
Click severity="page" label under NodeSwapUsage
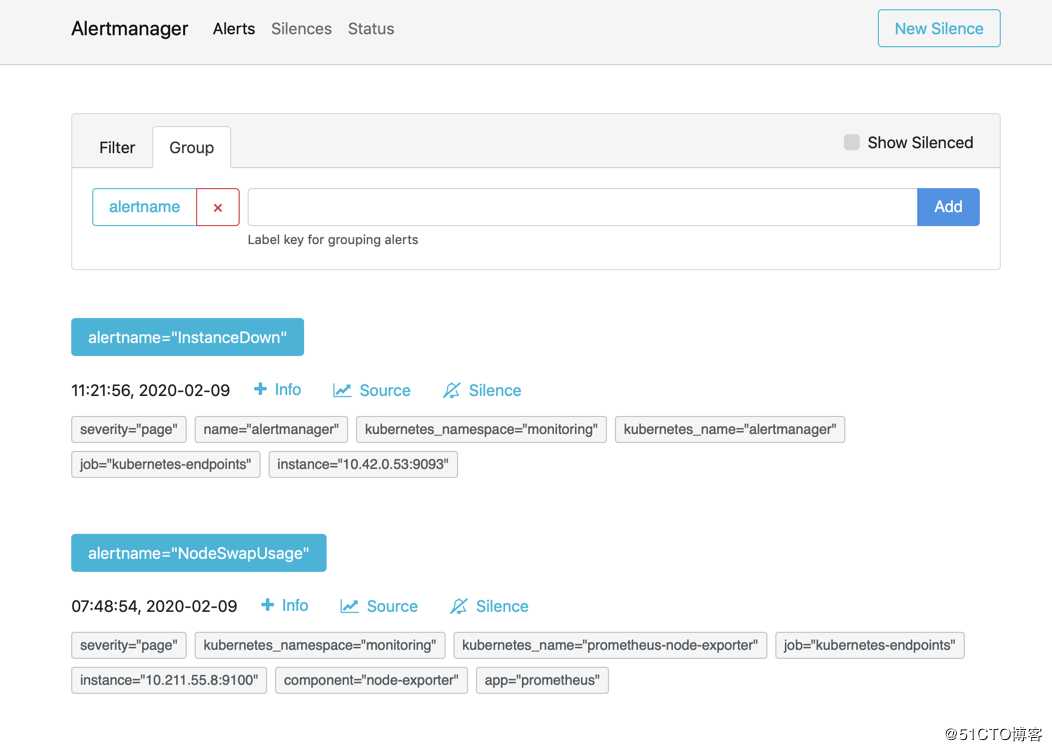tap(129, 646)
